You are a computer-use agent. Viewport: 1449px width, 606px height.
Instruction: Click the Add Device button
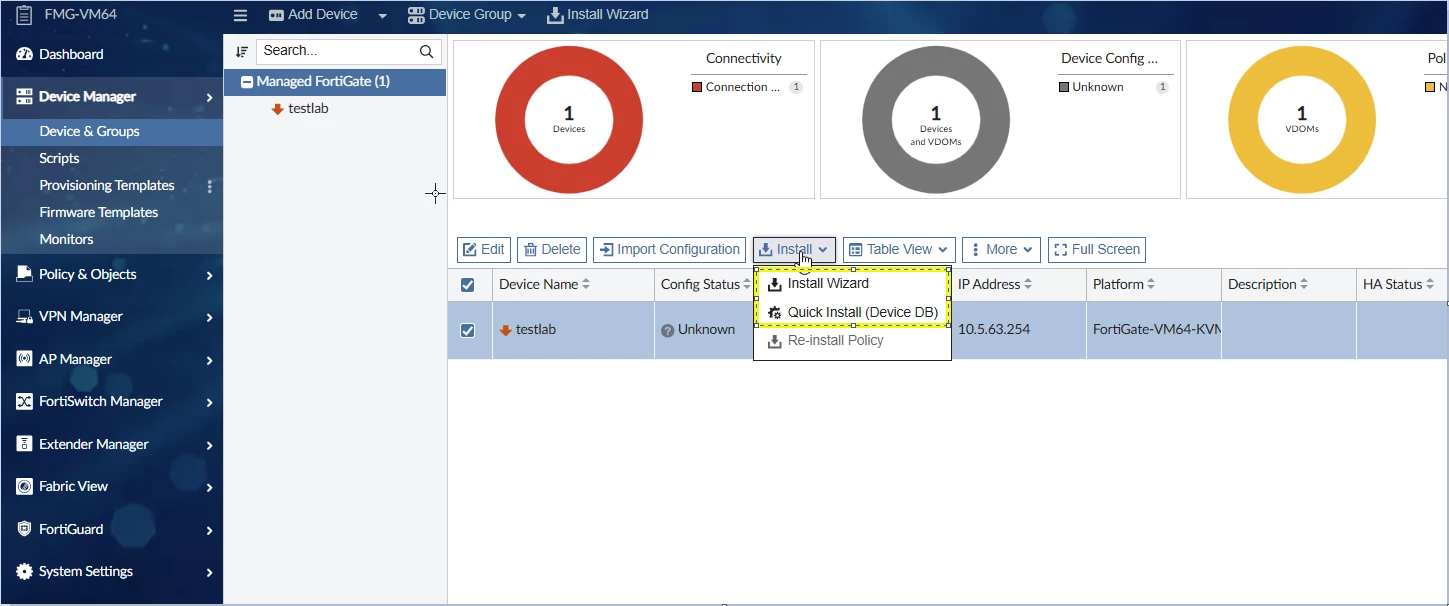313,15
